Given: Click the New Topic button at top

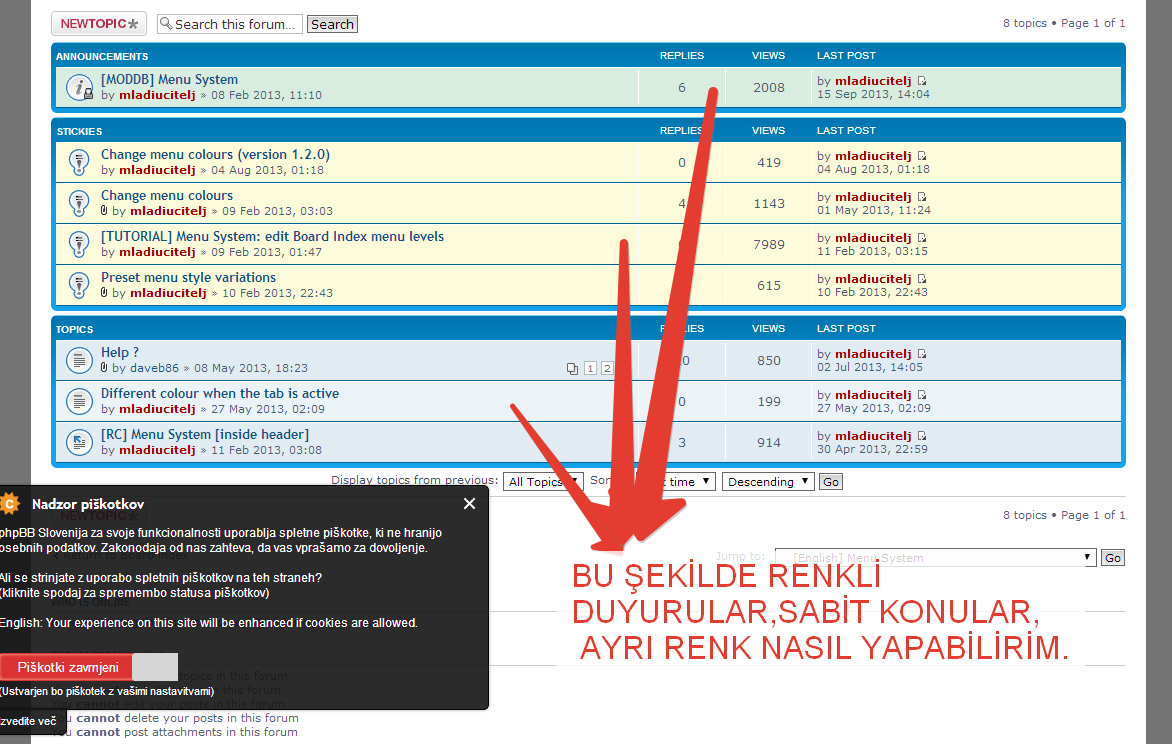Looking at the screenshot, I should point(99,24).
